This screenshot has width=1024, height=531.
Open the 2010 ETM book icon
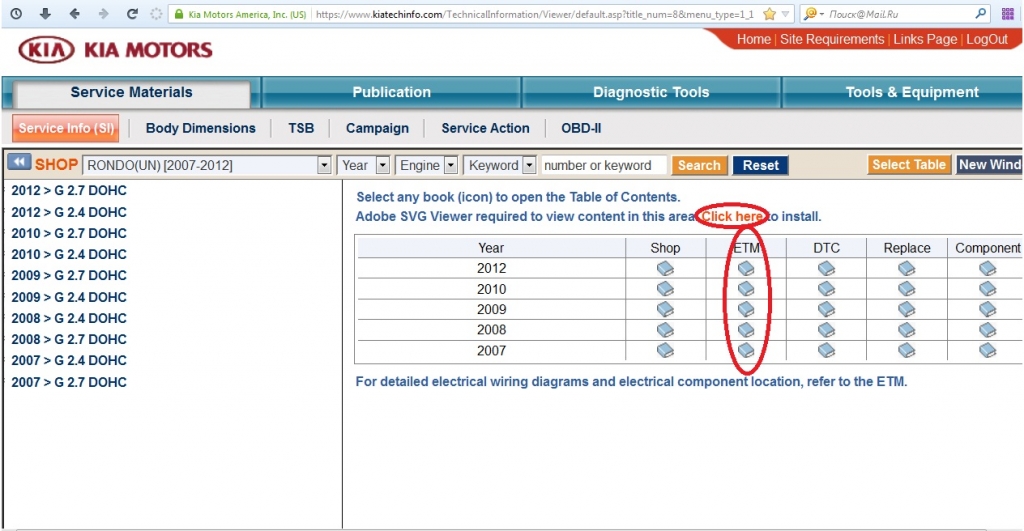746,289
